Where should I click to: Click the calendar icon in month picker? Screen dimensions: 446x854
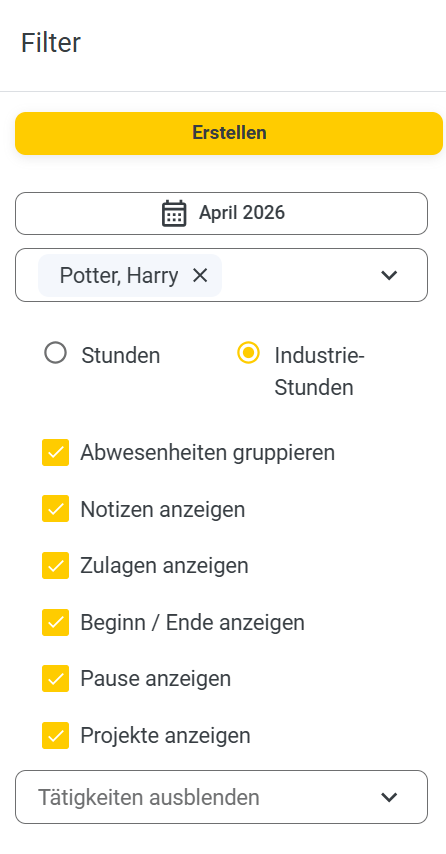174,213
